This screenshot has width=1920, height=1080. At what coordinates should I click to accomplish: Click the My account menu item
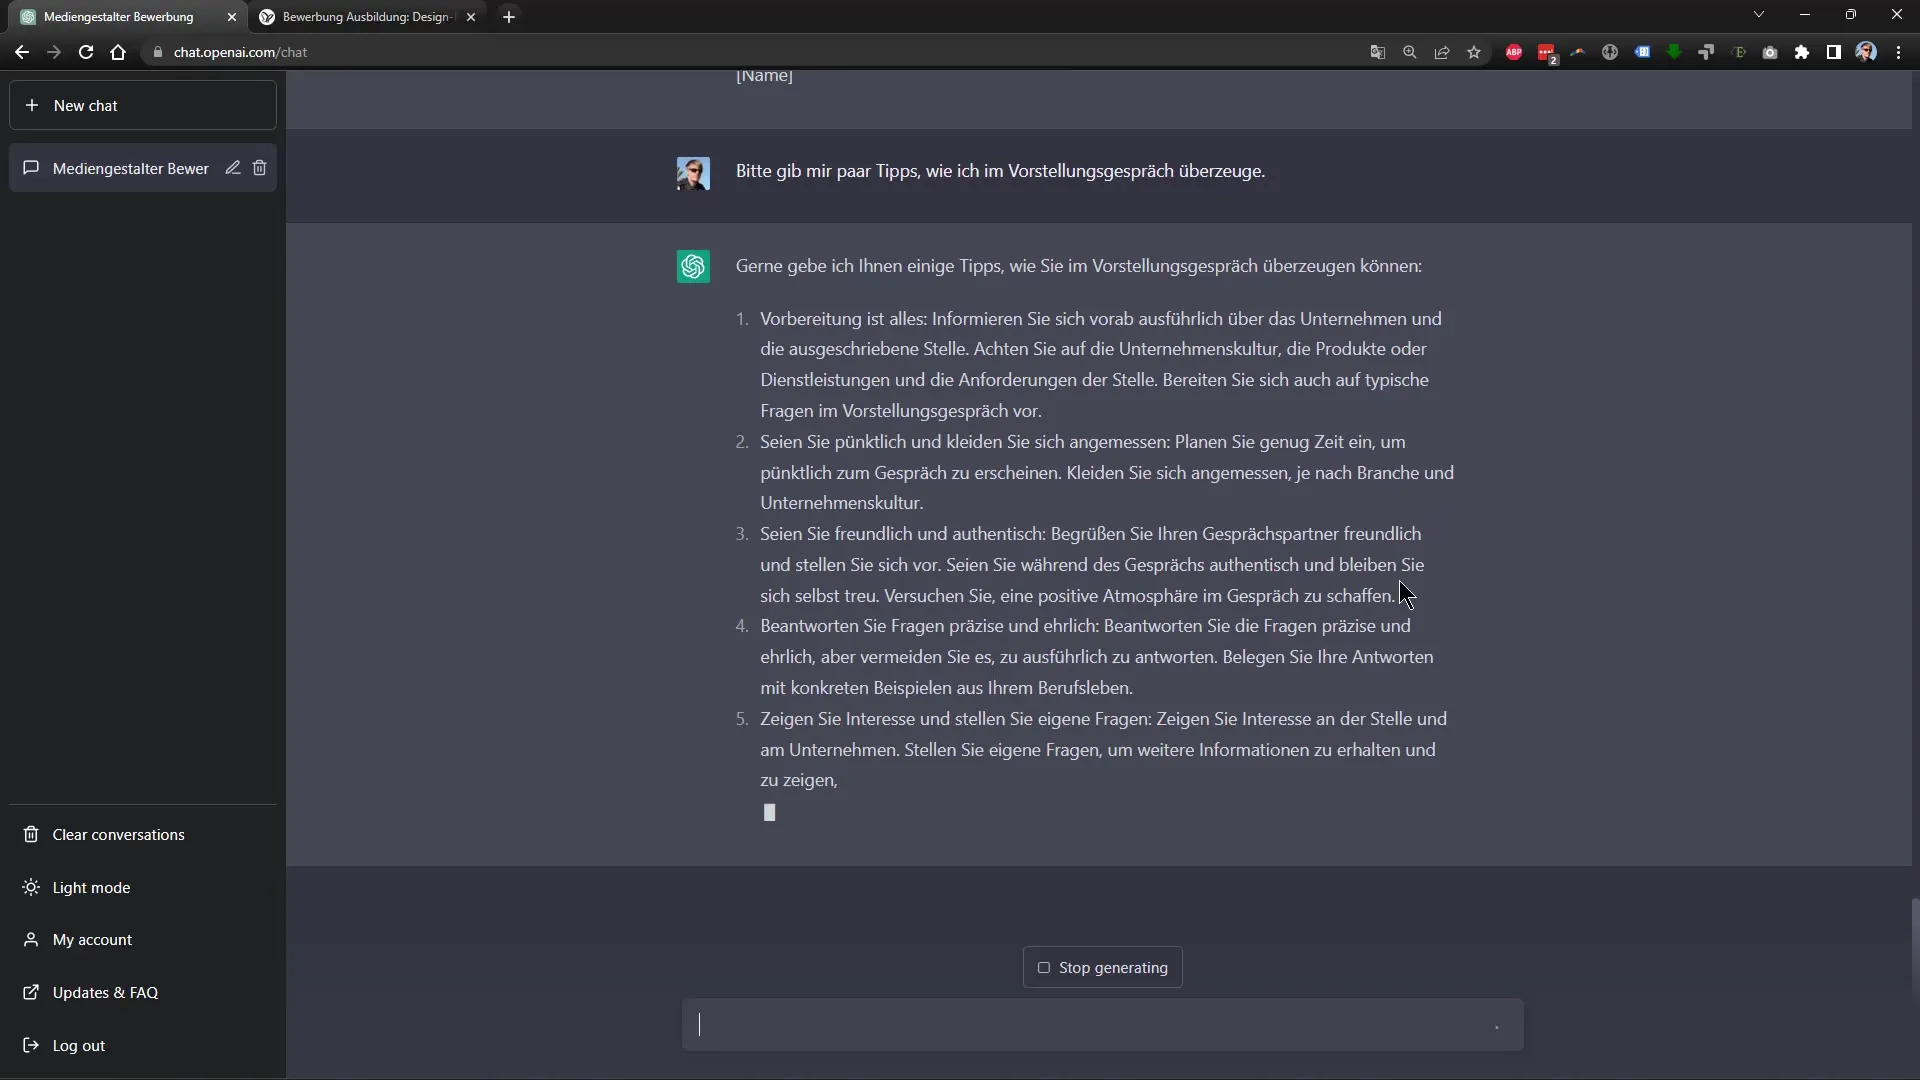(x=92, y=939)
